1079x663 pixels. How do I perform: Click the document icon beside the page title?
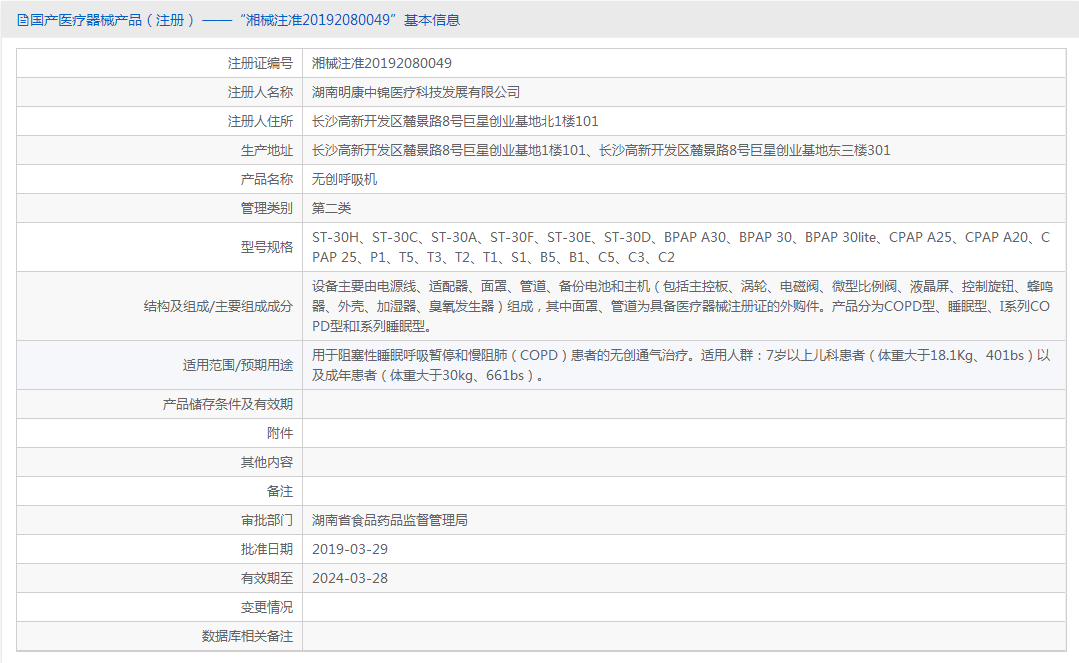click(x=23, y=20)
